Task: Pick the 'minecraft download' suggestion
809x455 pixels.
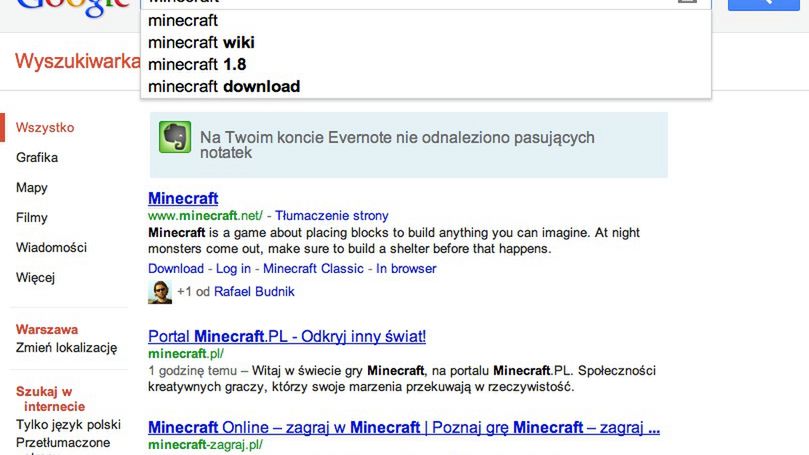Action: 224,86
